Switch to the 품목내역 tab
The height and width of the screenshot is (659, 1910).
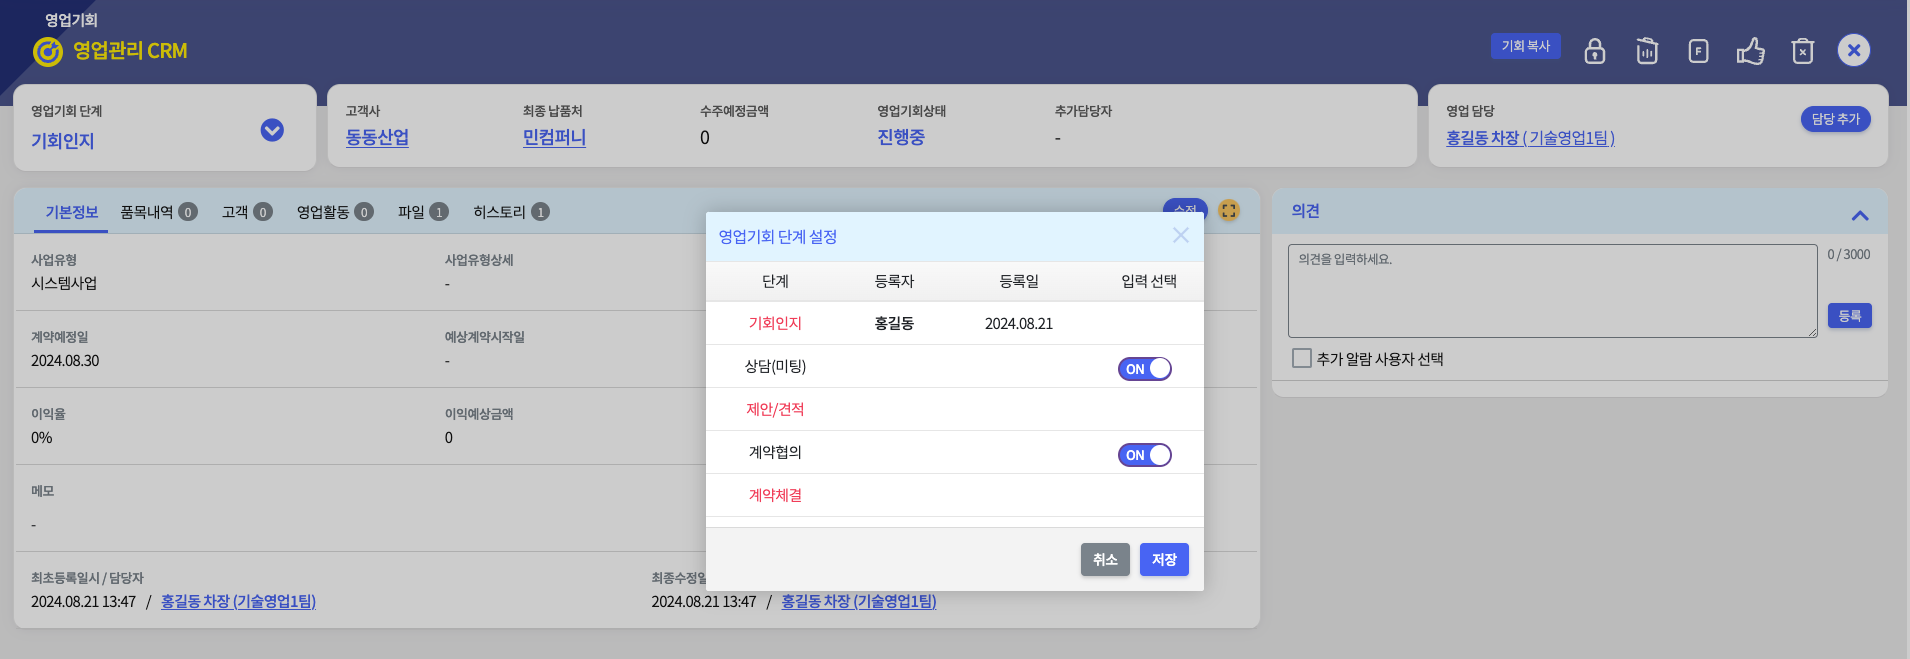158,212
